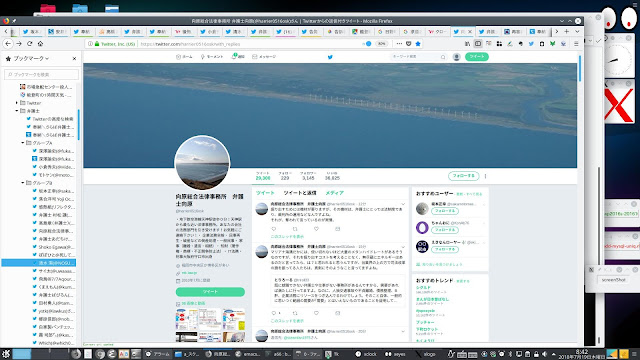
Task: List all tabs dropdown arrow
Action: pyautogui.click(x=577, y=31)
